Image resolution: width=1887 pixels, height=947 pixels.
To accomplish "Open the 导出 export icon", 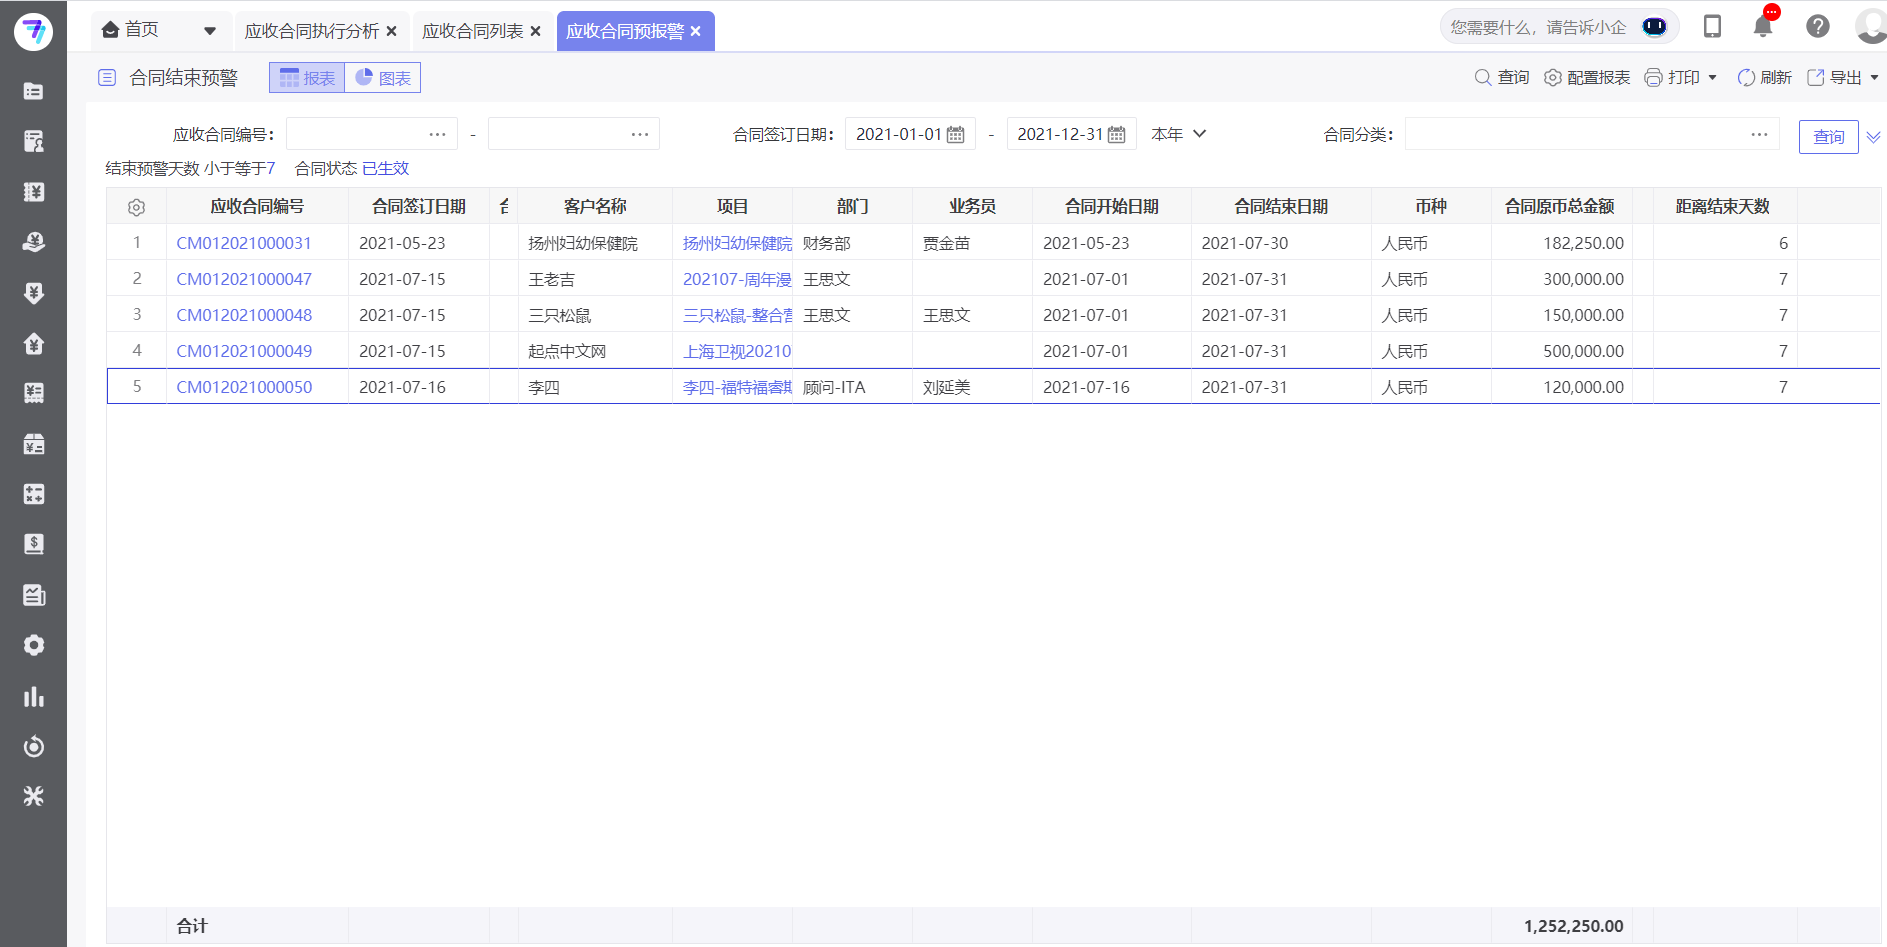I will 1815,77.
